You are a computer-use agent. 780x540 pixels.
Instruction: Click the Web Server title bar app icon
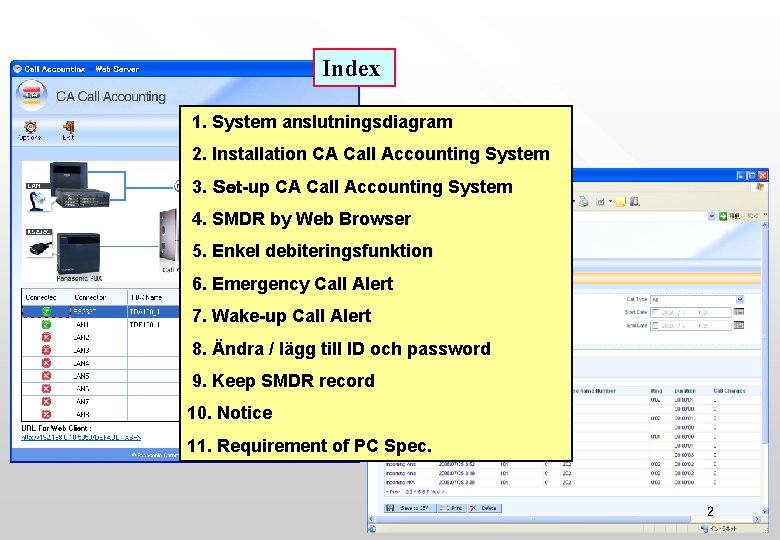point(17,69)
